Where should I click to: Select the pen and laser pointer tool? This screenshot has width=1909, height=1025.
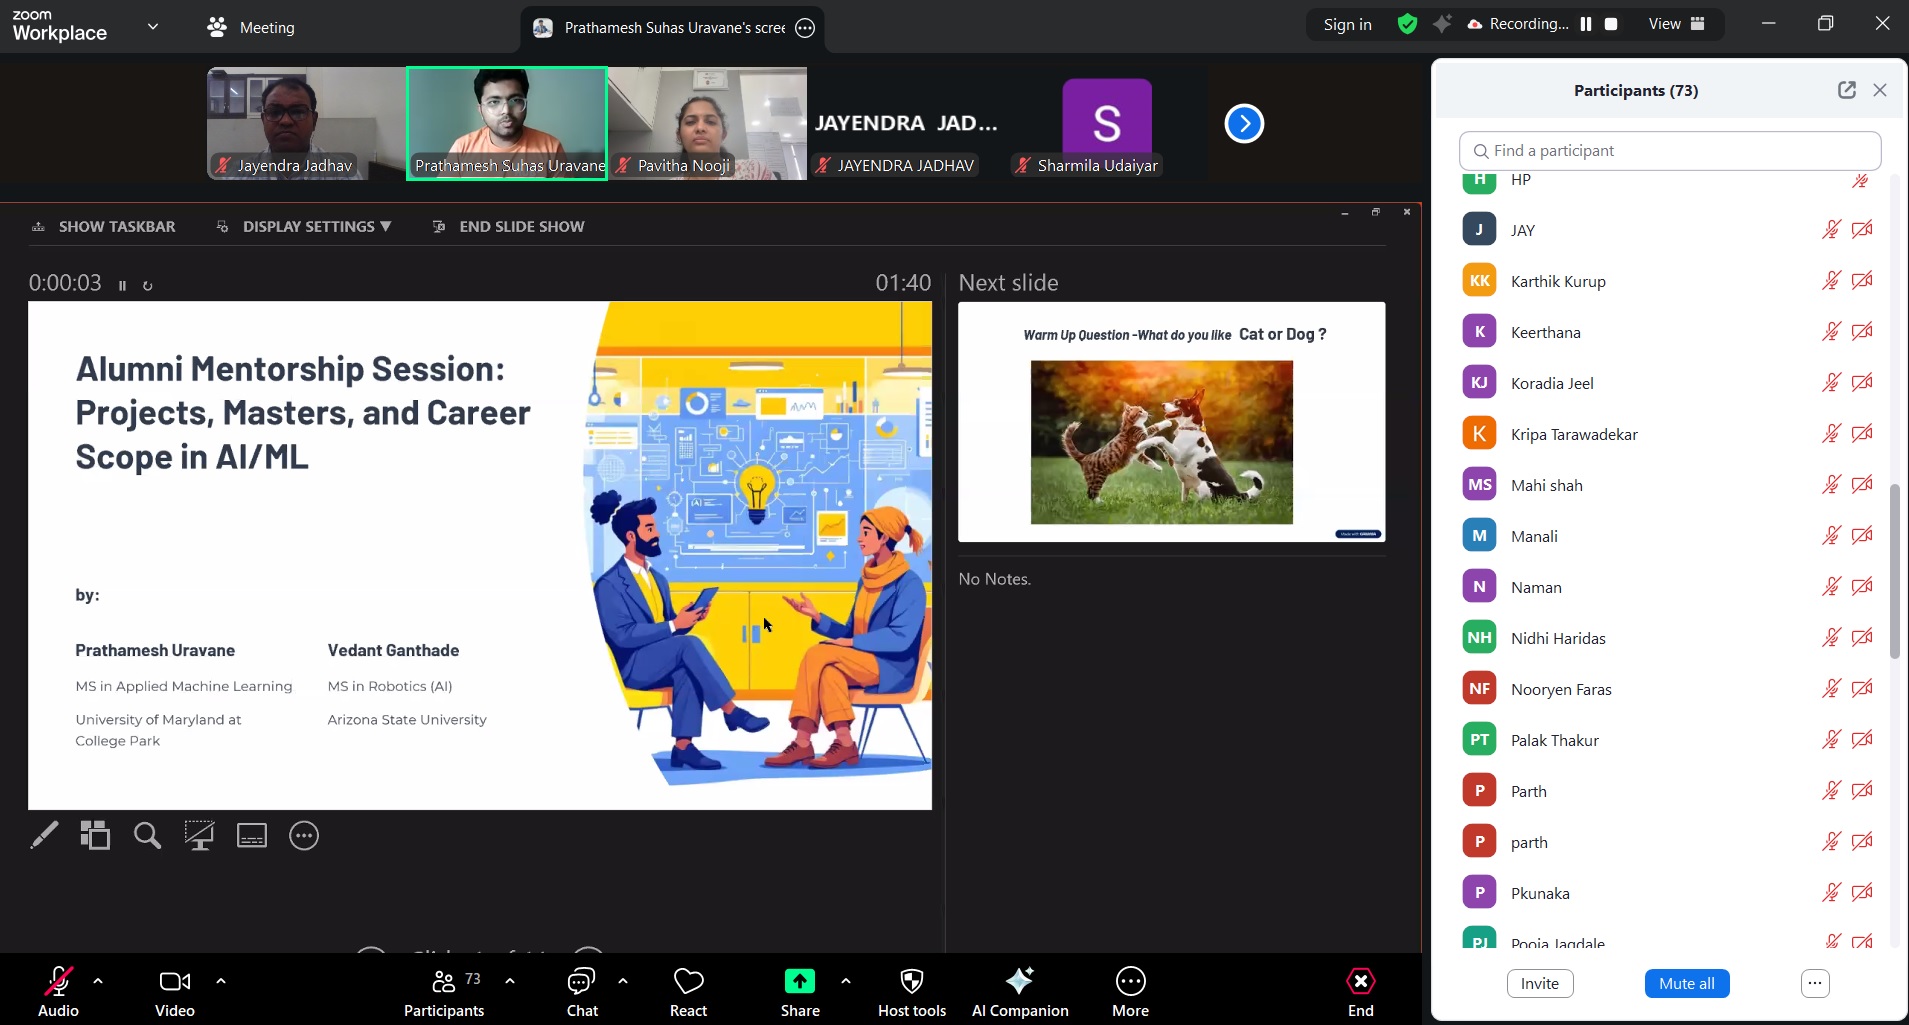click(x=44, y=835)
